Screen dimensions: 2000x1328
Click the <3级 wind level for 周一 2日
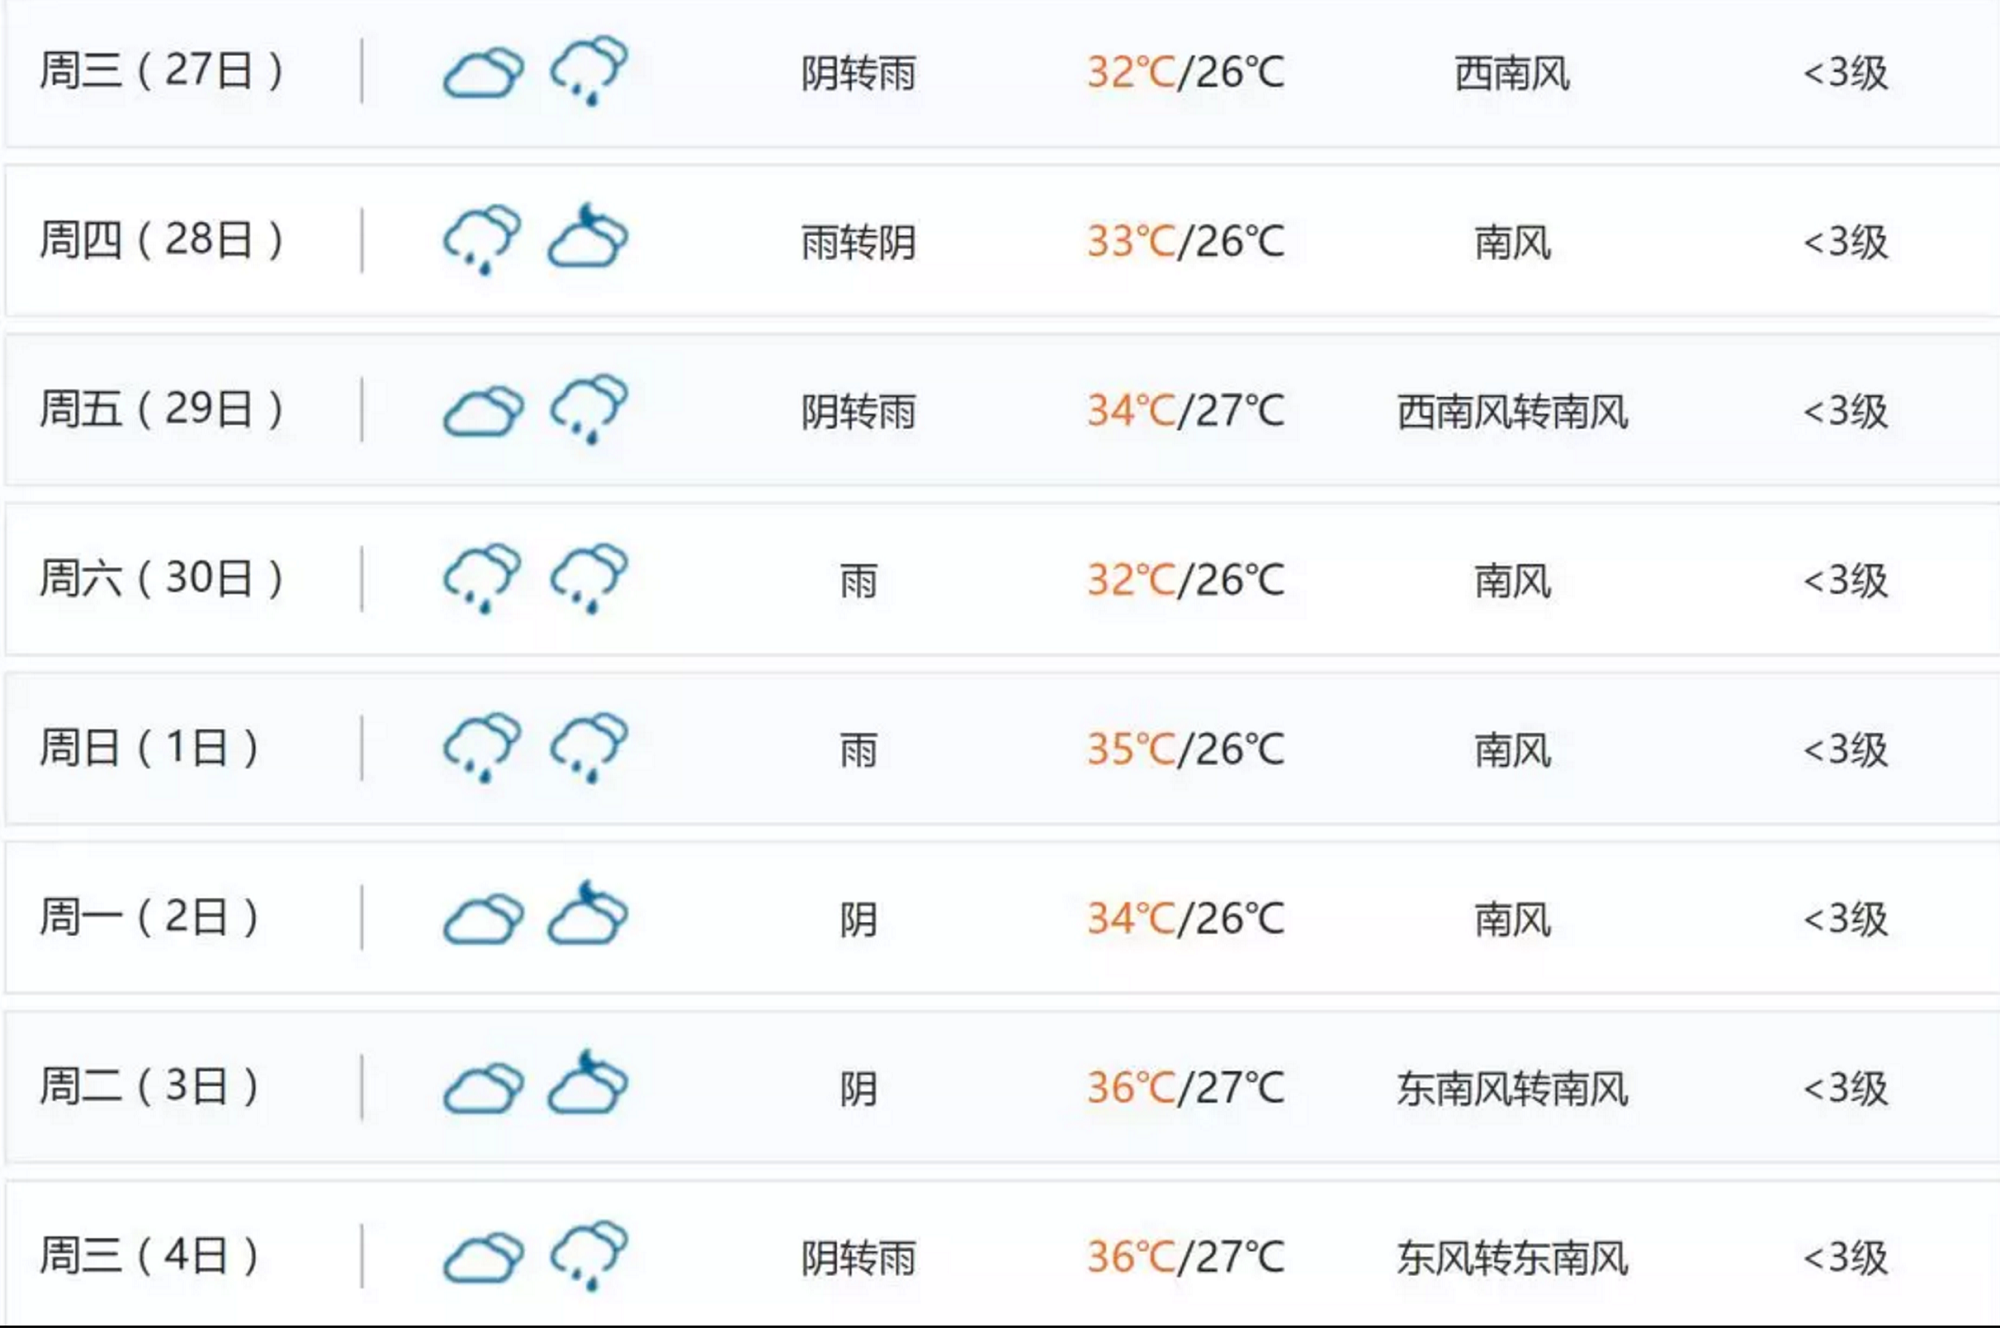click(x=1846, y=919)
